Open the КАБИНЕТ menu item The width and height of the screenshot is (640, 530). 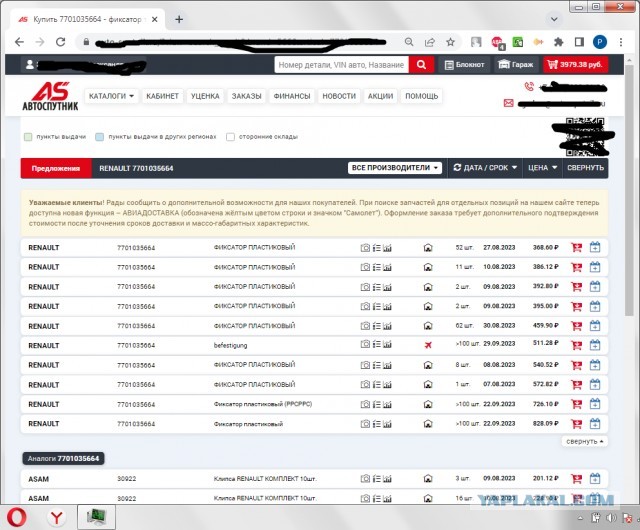(162, 96)
